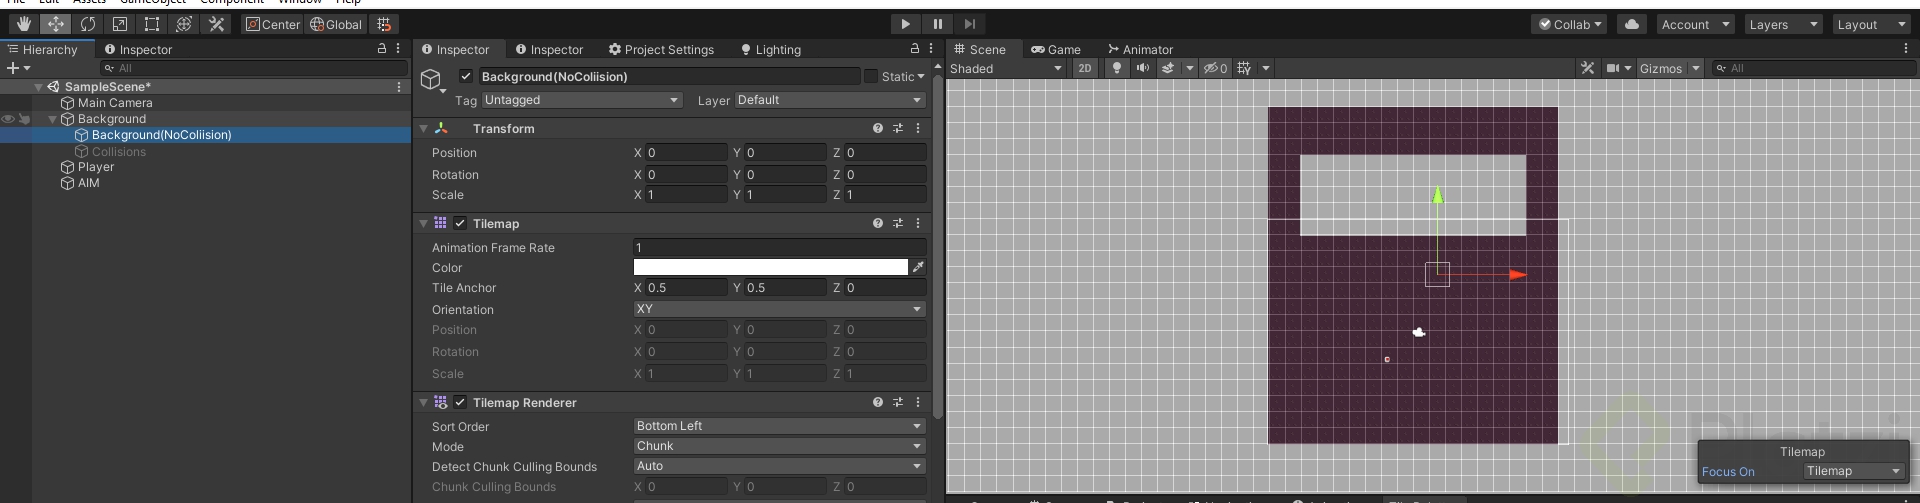Screen dimensions: 1920x503
Task: Disable the Tilemap Renderer checkbox
Action: [x=460, y=402]
